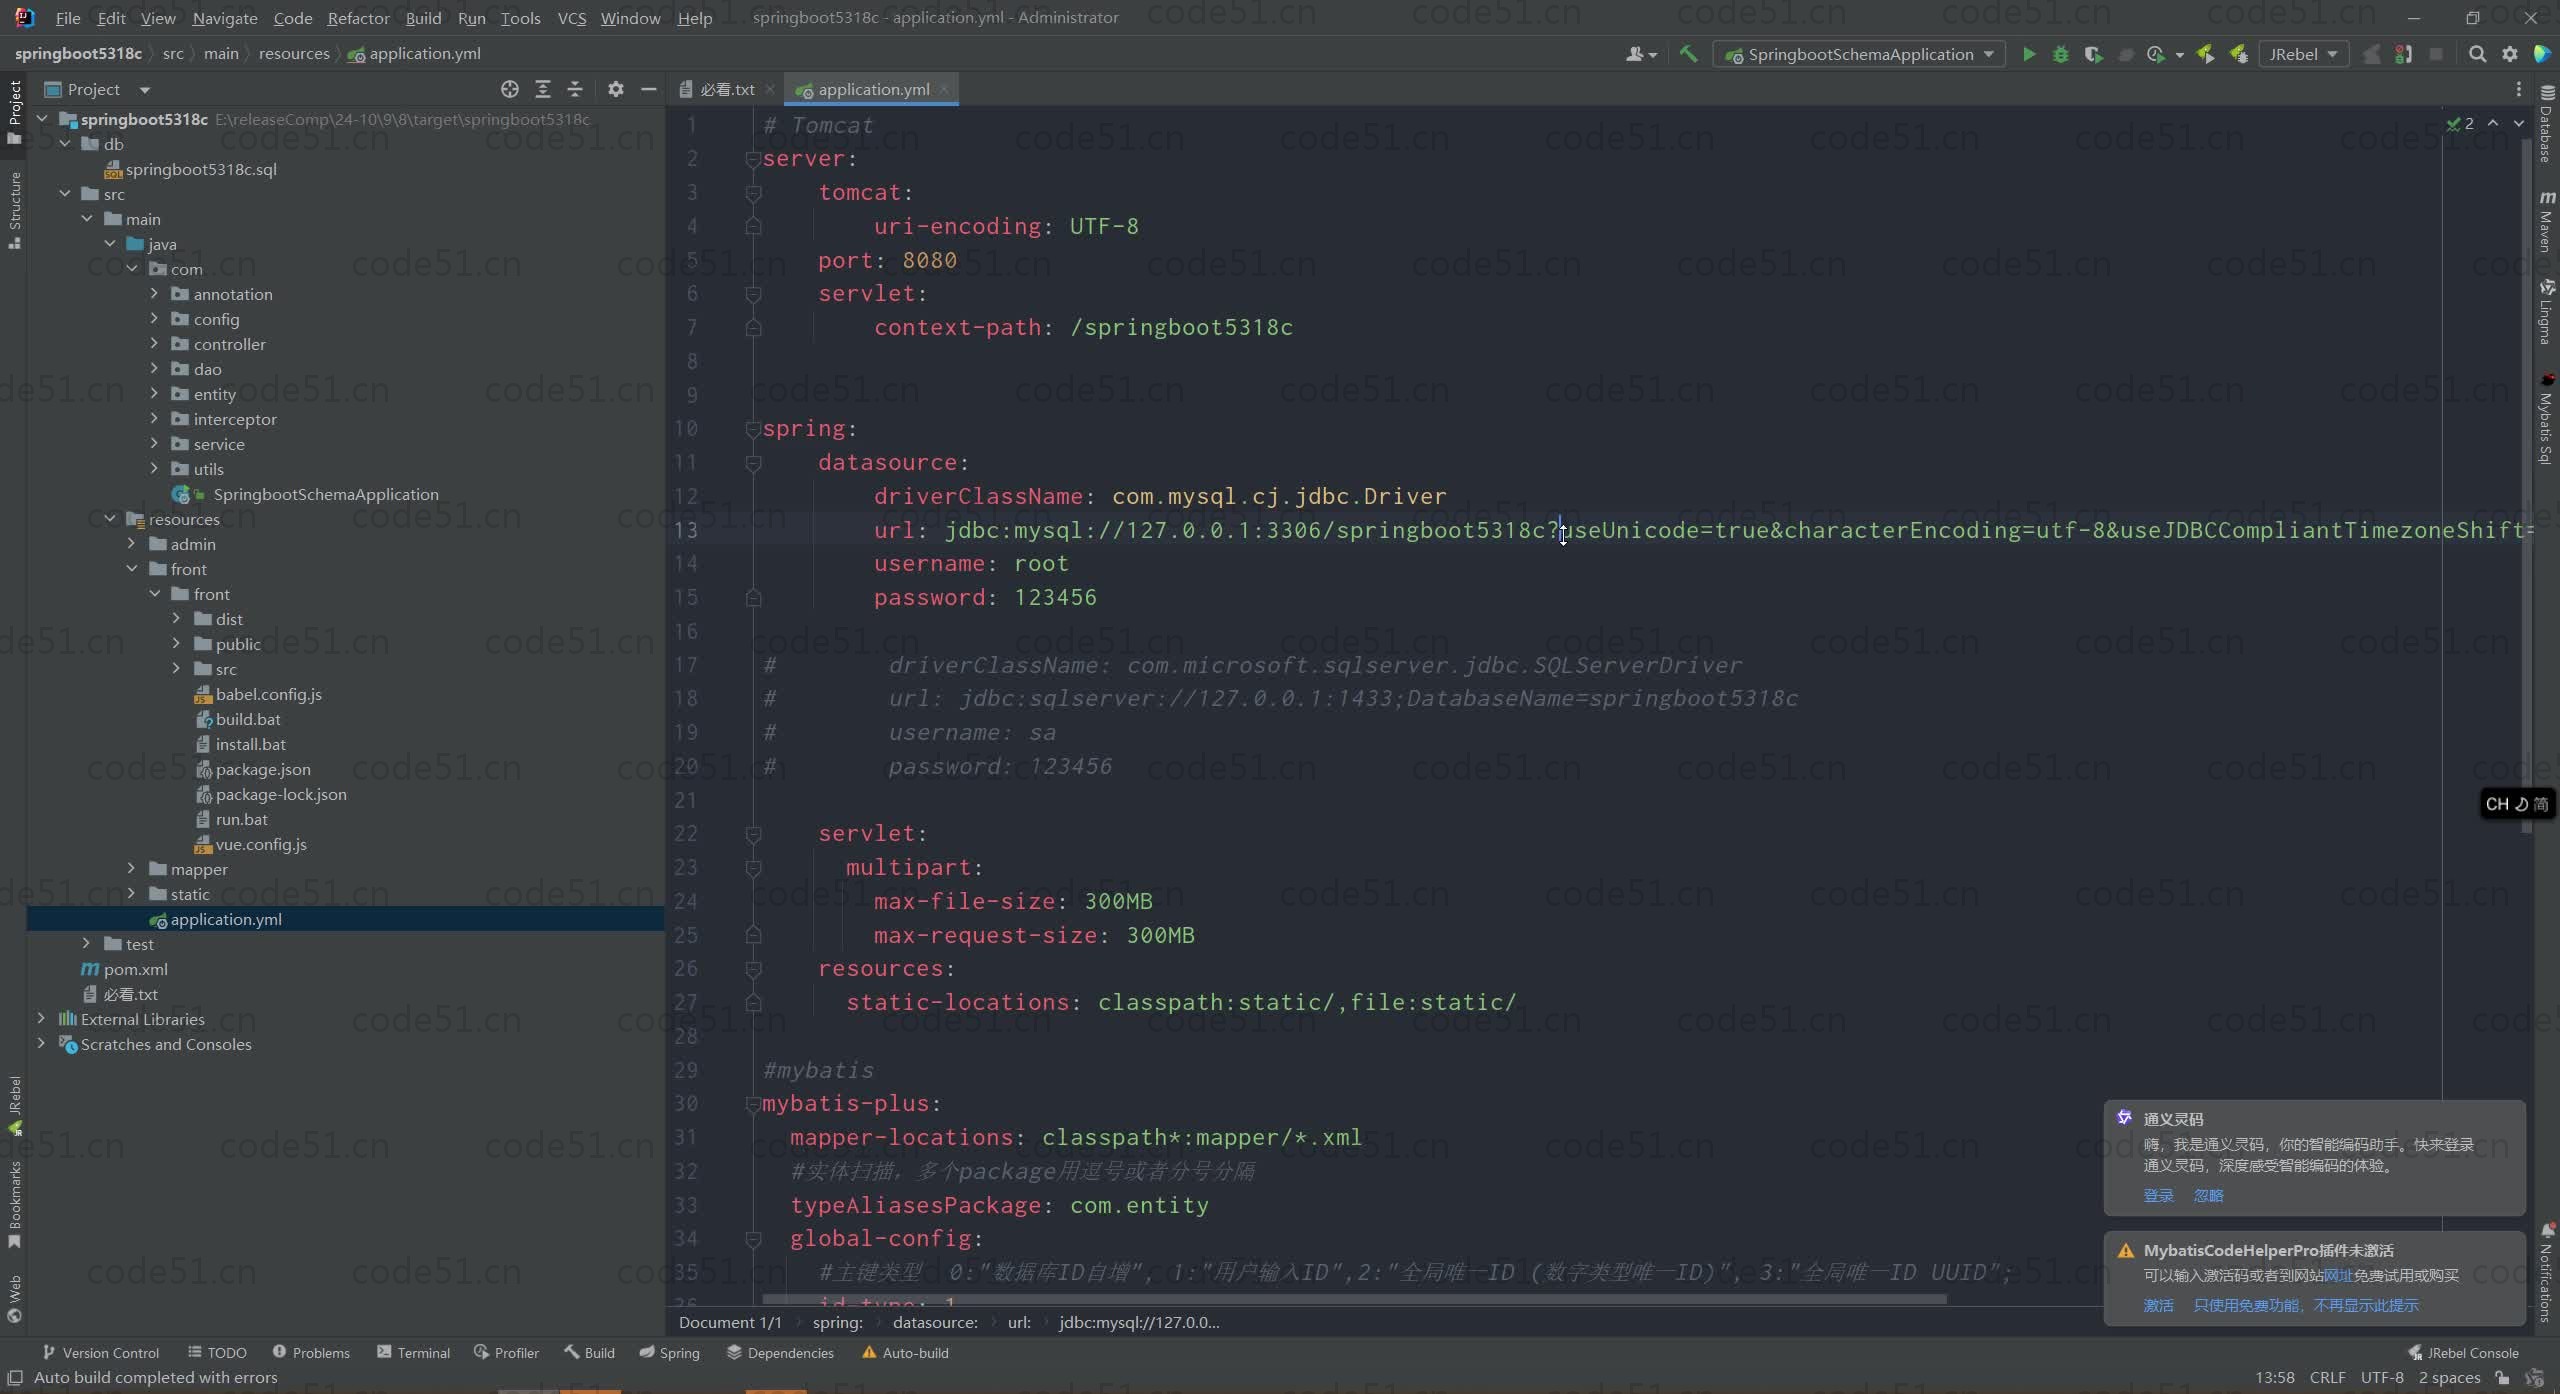Run with JRebel rocket icon
Image resolution: width=2560 pixels, height=1394 pixels.
pos(2205,54)
